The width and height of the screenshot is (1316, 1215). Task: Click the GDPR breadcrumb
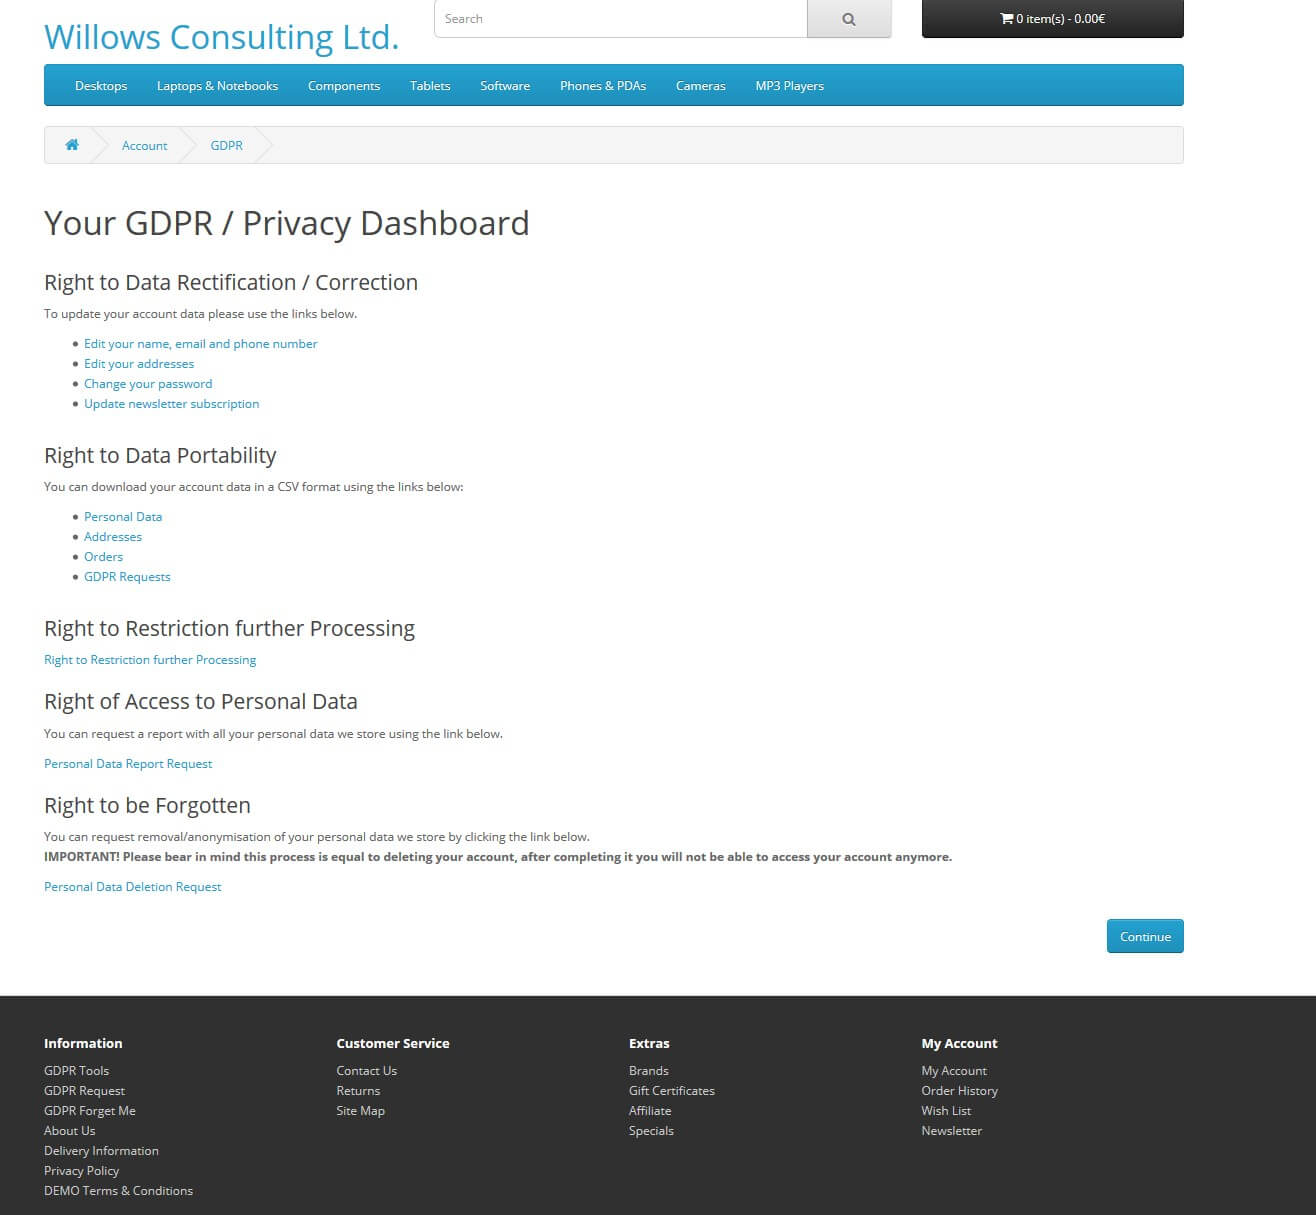(226, 146)
